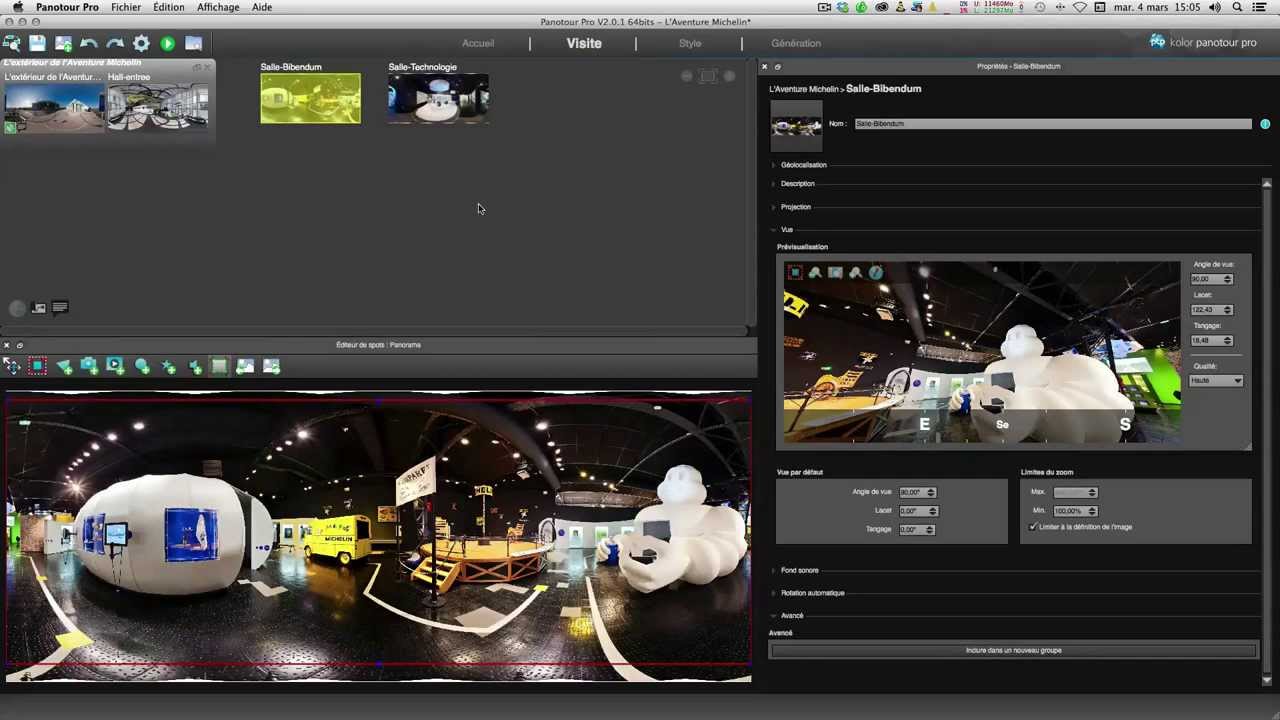The image size is (1280, 720).
Task: Open the panorama search tool in the toolbar
Action: coord(11,43)
